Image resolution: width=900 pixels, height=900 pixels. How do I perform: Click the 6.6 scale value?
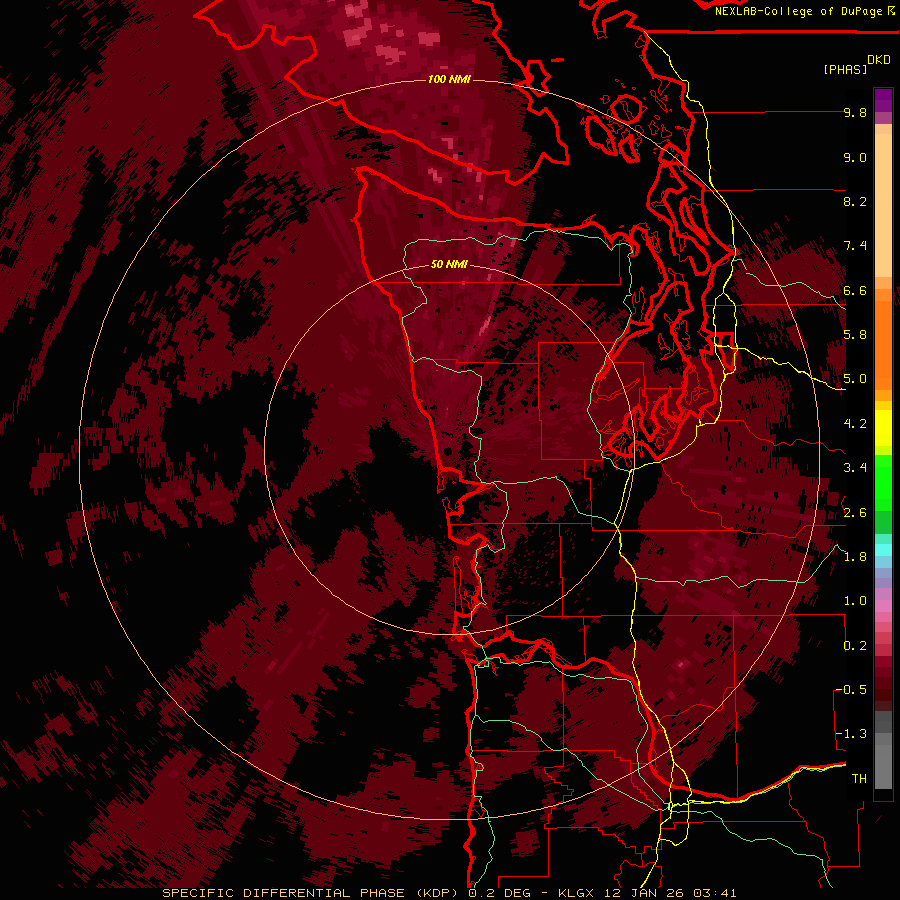855,291
